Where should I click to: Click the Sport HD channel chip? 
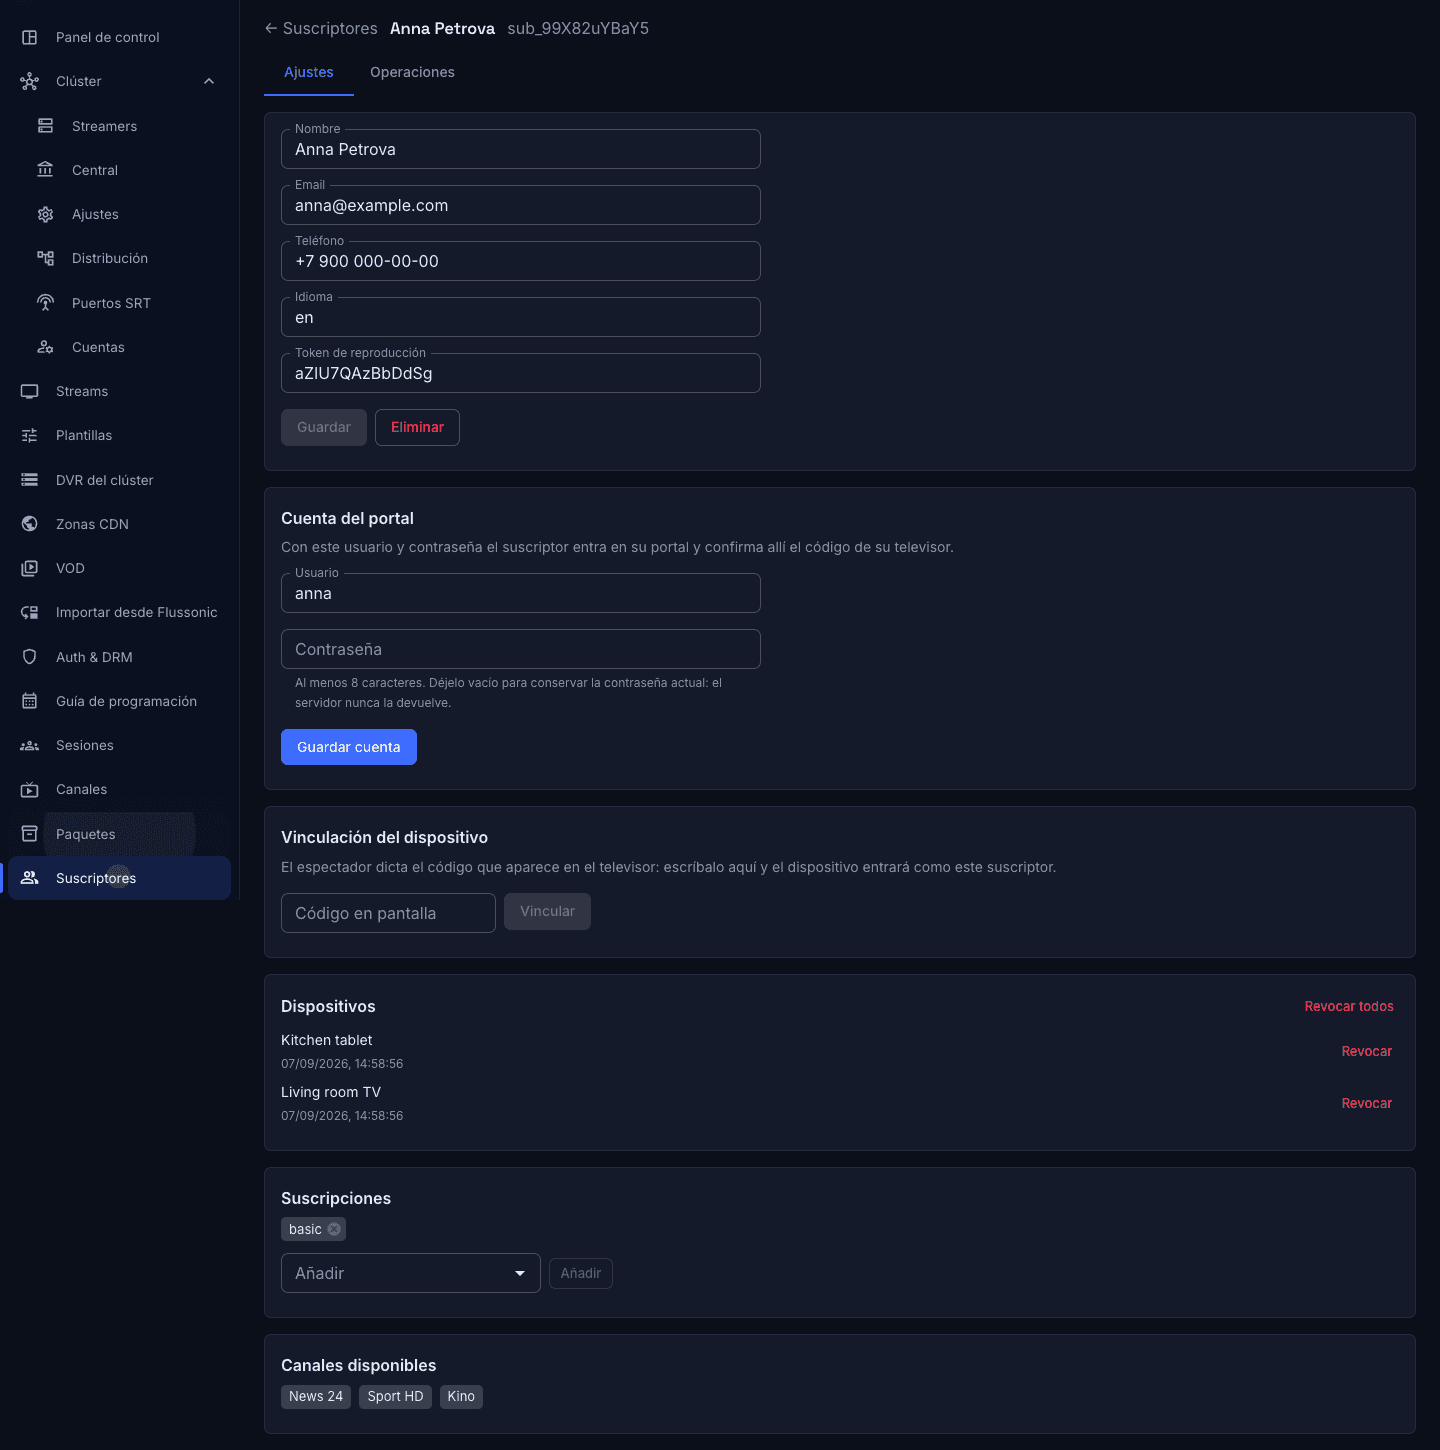(x=395, y=1396)
